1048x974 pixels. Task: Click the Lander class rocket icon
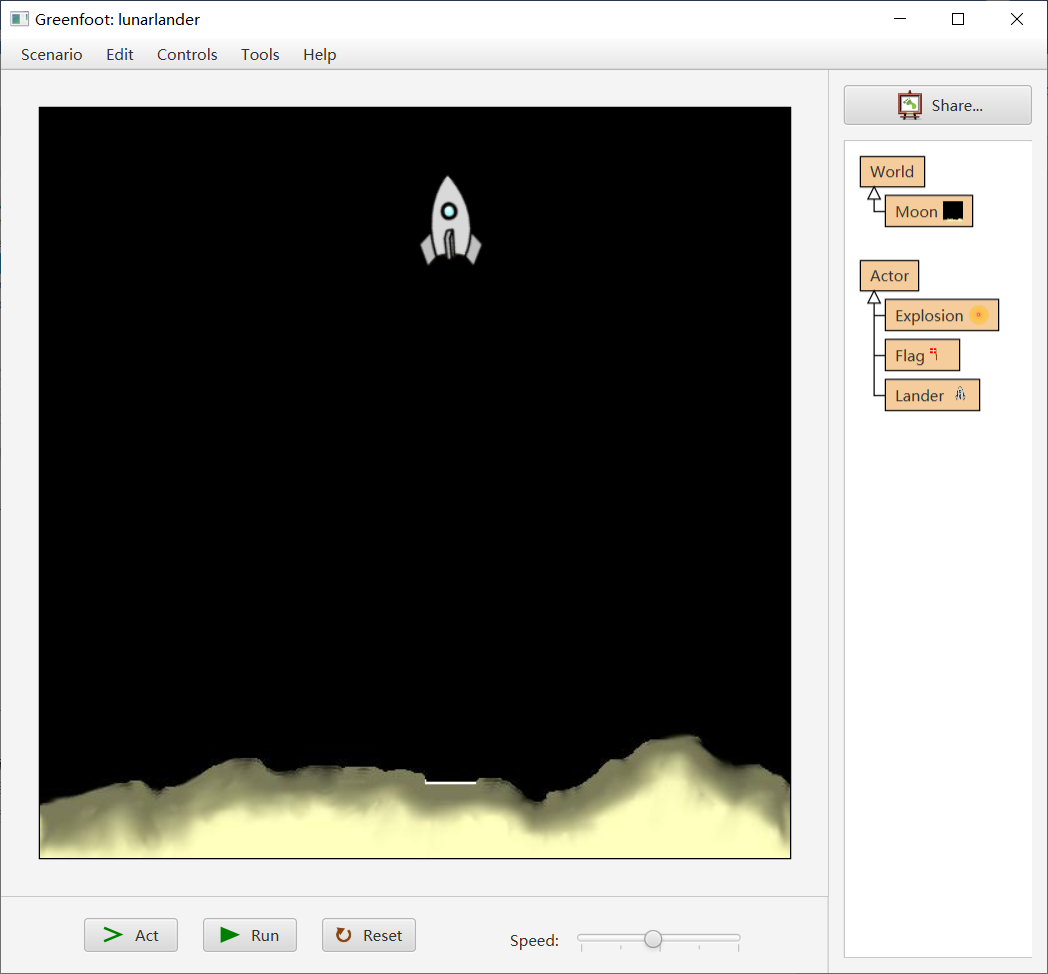pos(960,395)
